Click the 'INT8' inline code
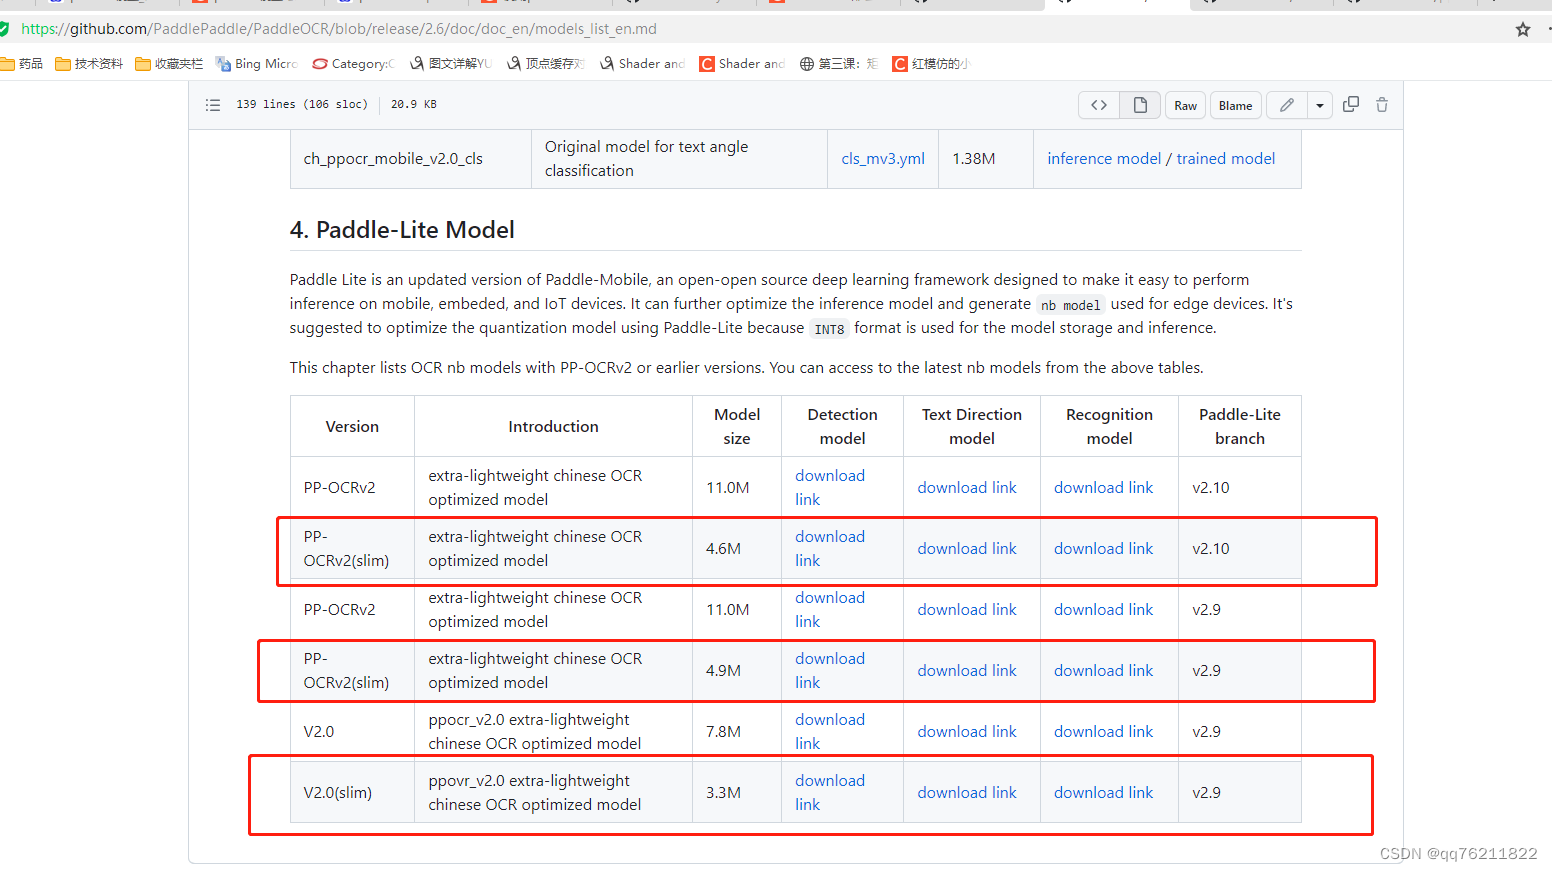Viewport: 1552px width, 871px height. [829, 329]
